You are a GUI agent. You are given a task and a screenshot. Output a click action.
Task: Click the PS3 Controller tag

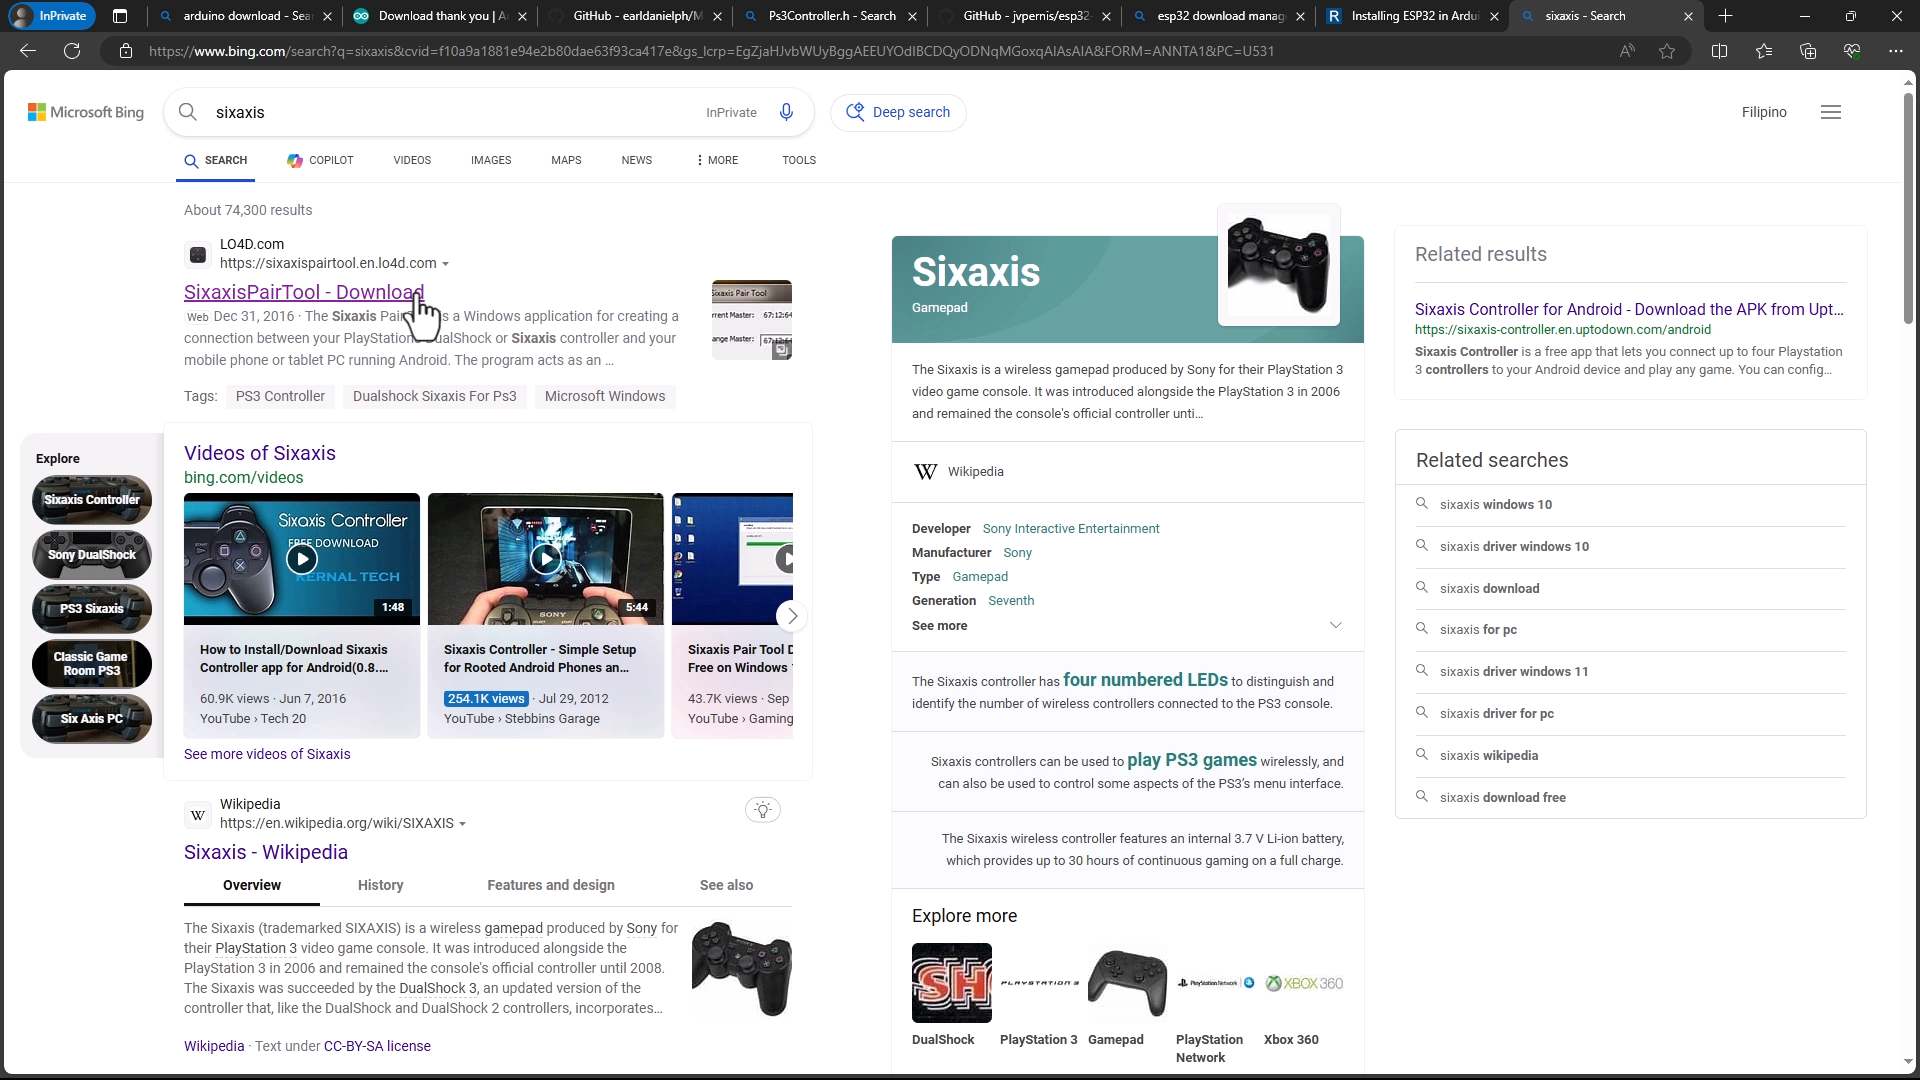pyautogui.click(x=280, y=396)
